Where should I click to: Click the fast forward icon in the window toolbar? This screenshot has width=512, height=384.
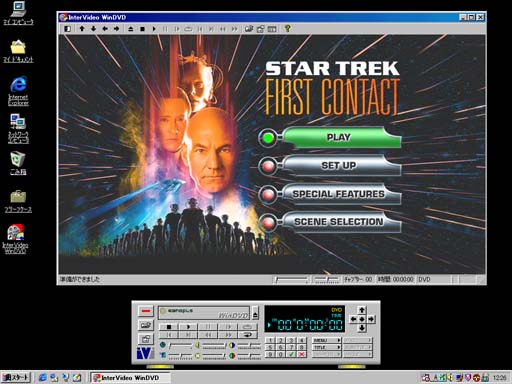click(235, 29)
